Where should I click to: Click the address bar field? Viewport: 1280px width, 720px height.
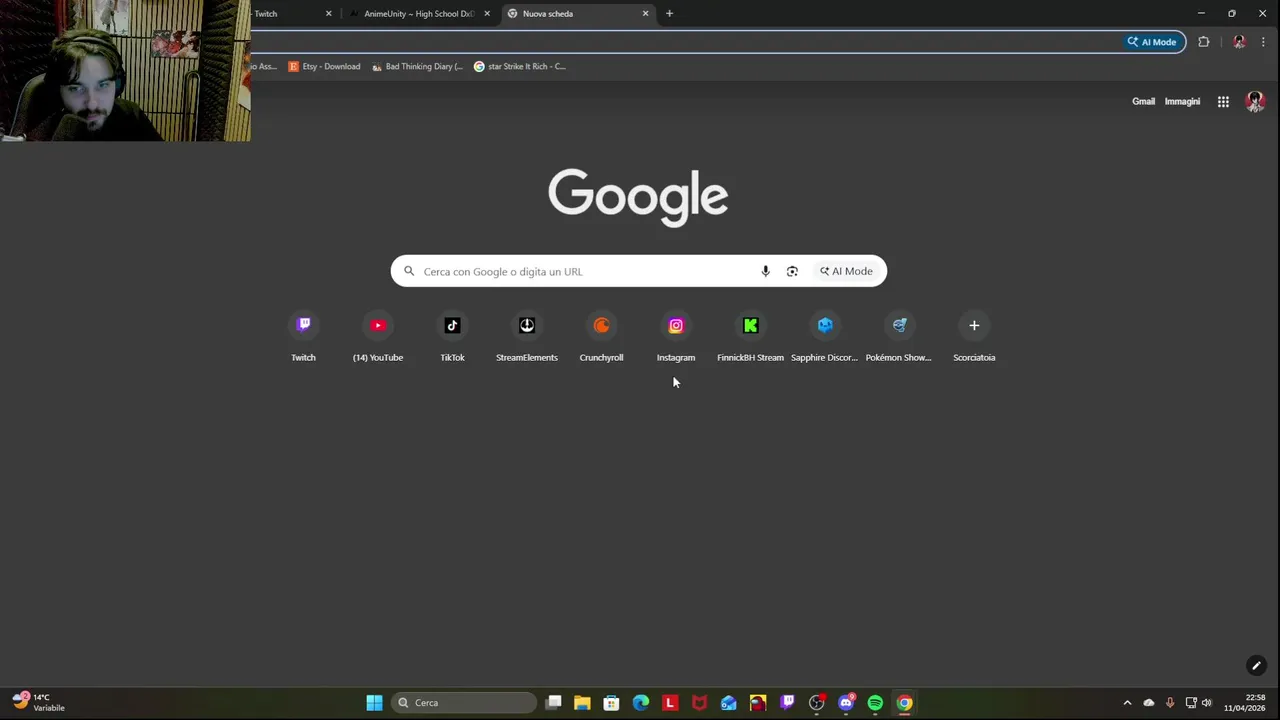(x=685, y=42)
